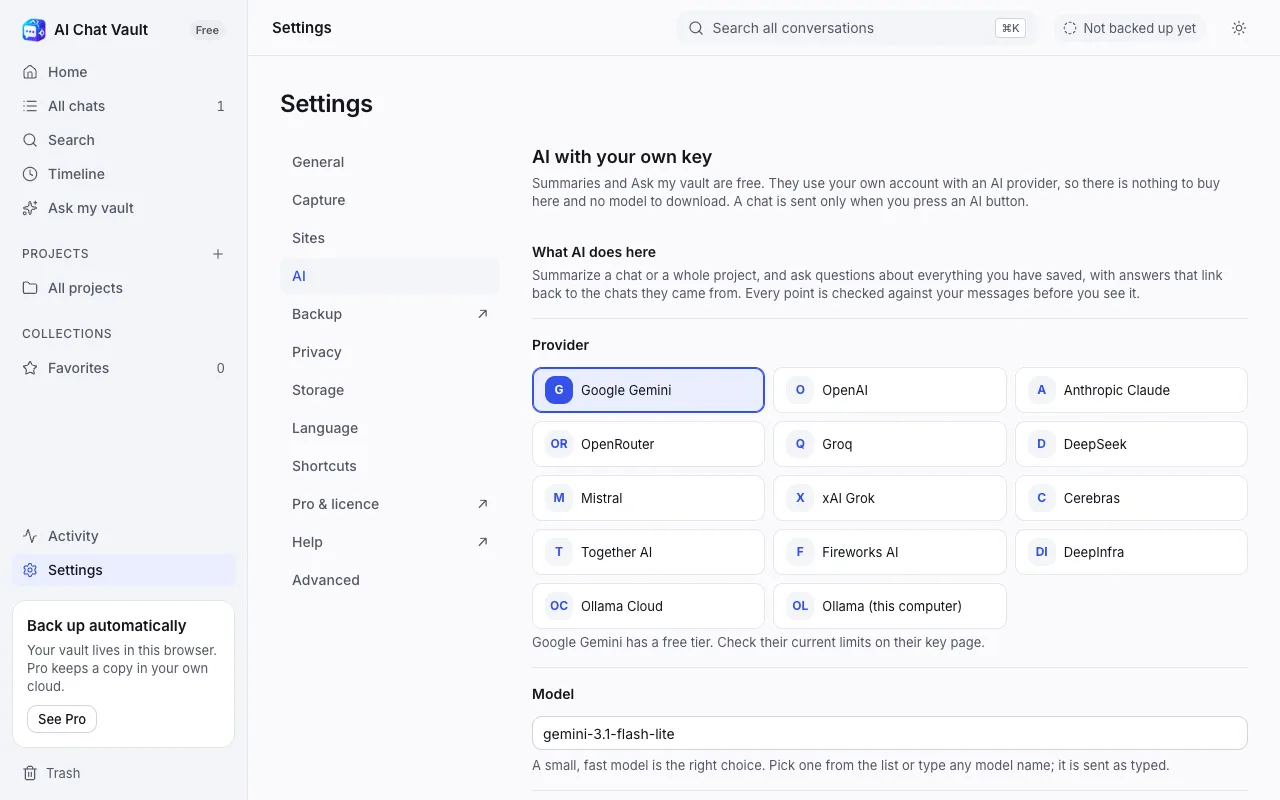Go to Storage settings tab

(x=390, y=390)
